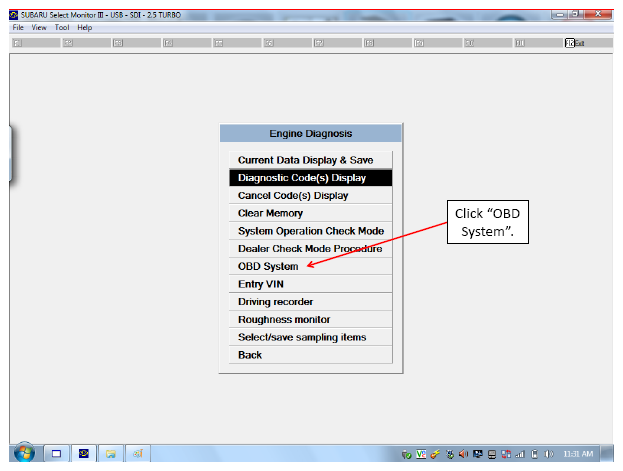Click the orange plug tray icon
The width and height of the screenshot is (623, 471).
(435, 454)
